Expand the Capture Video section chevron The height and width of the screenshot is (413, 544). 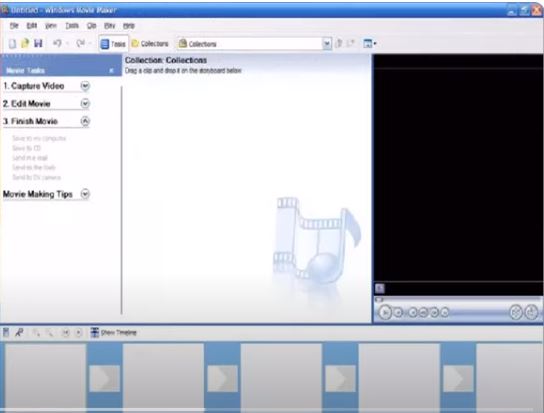85,86
